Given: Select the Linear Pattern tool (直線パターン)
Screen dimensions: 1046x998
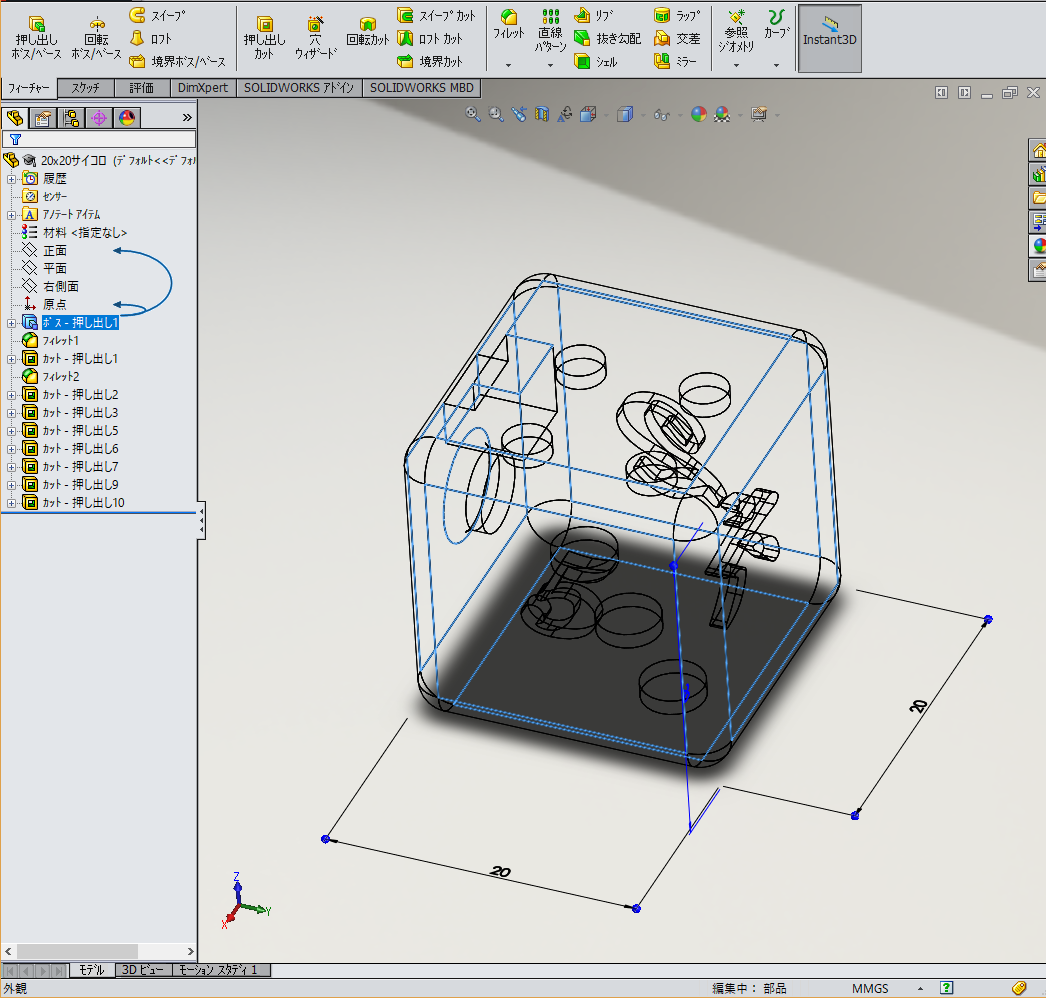Looking at the screenshot, I should tap(550, 30).
